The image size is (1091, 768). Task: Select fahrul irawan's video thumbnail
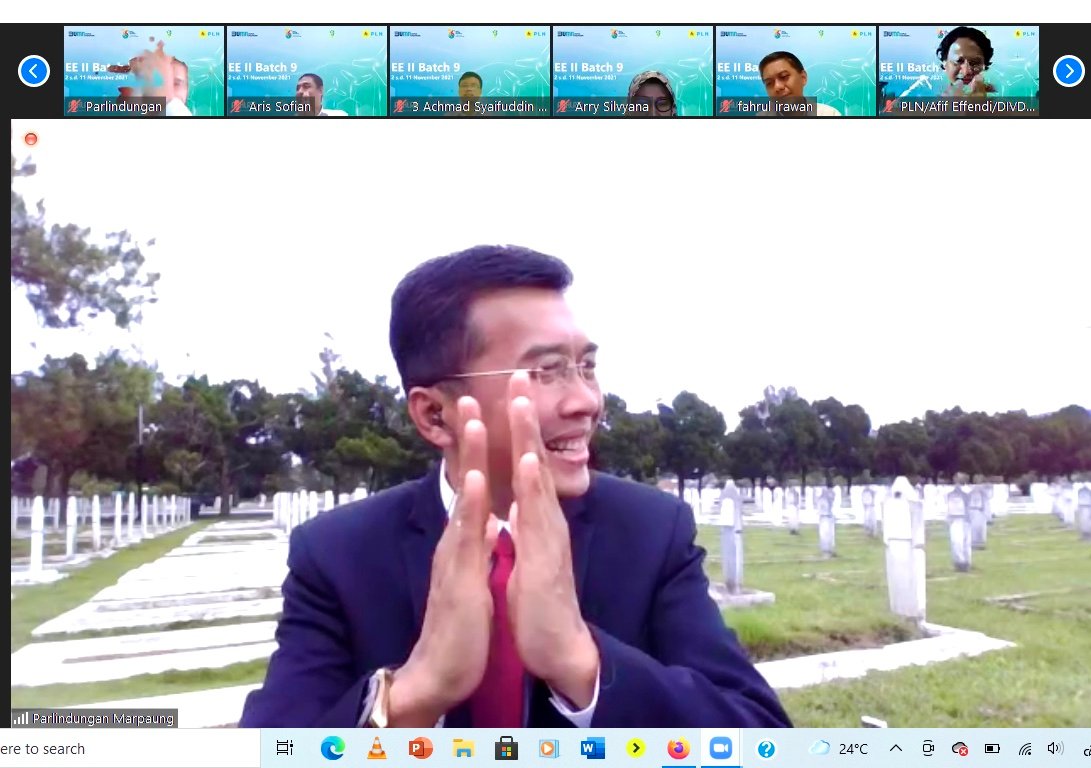point(796,71)
